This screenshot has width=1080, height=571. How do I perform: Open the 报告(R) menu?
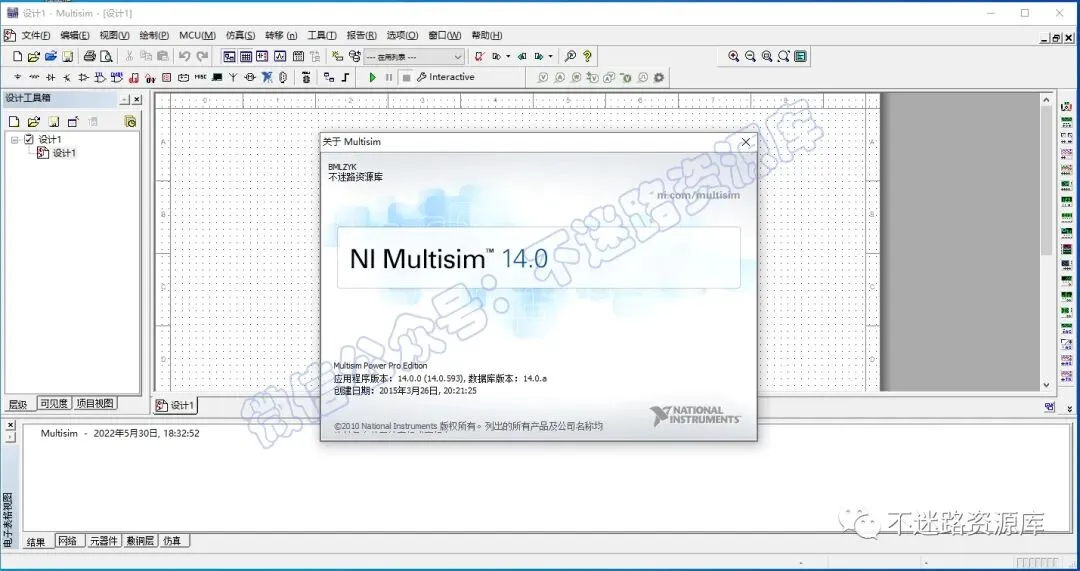click(362, 35)
